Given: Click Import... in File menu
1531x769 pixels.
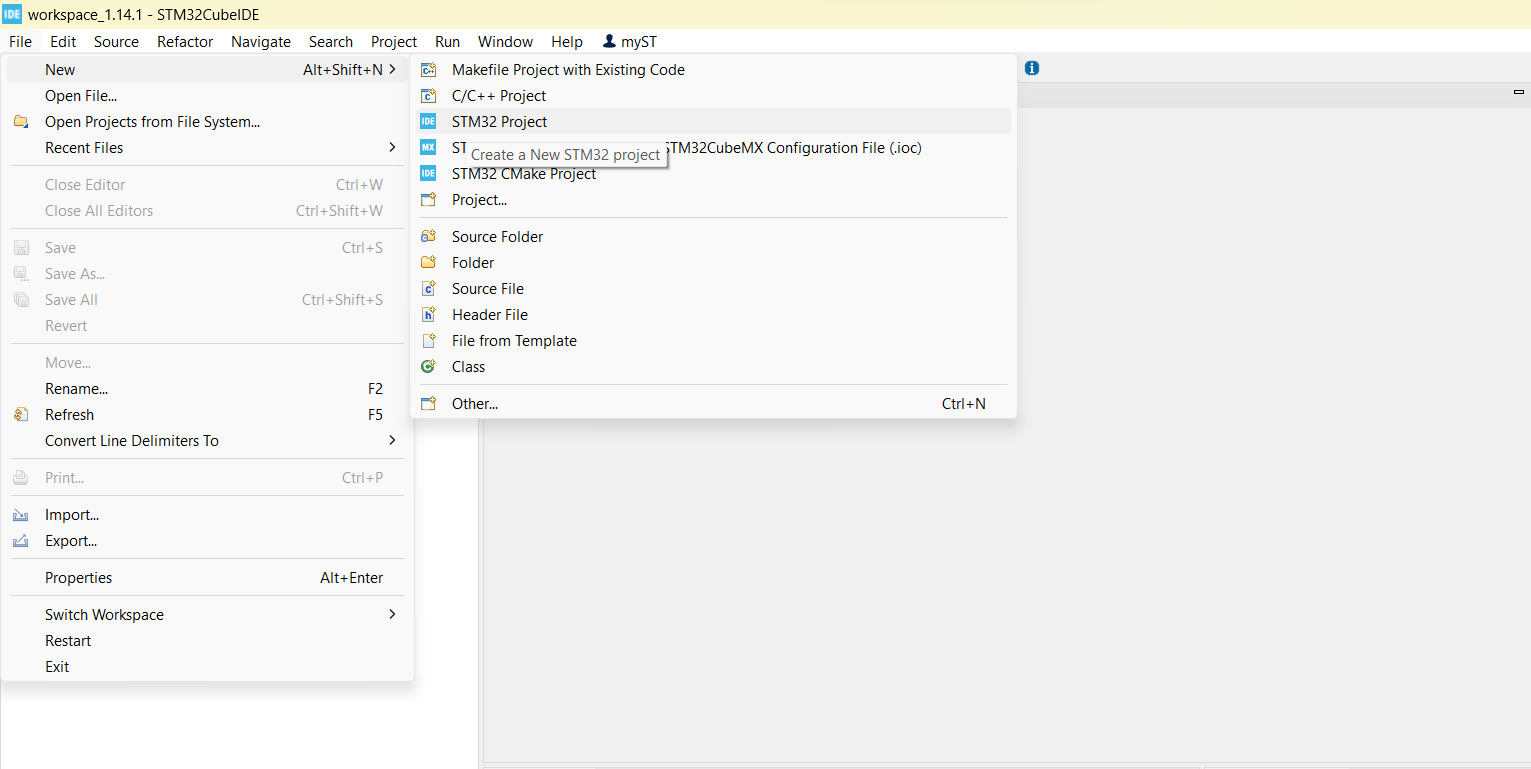Looking at the screenshot, I should point(207,515).
